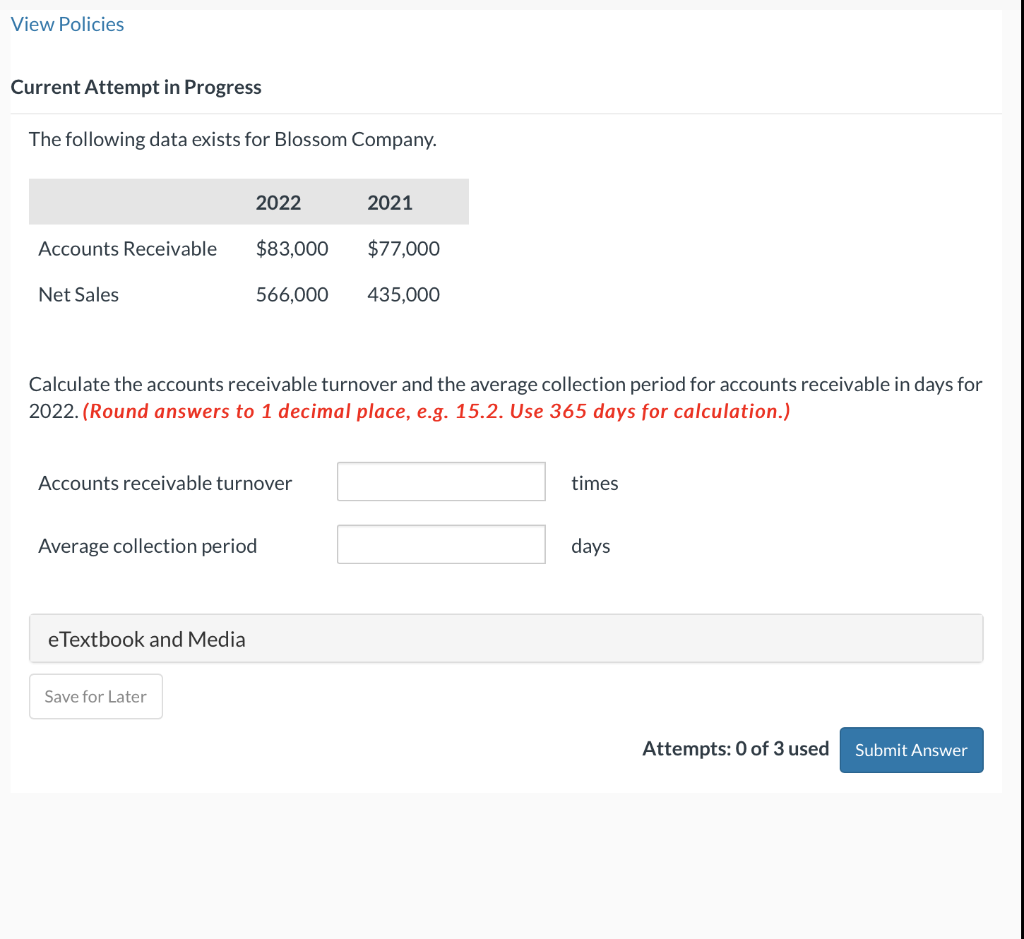Open the View Policies link

point(67,25)
